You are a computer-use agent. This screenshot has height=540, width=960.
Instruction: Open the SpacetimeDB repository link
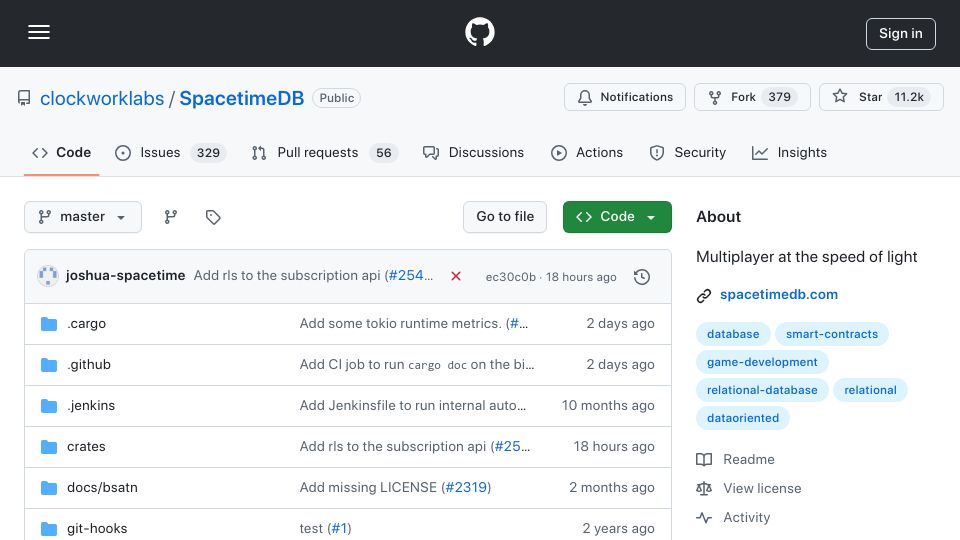241,99
